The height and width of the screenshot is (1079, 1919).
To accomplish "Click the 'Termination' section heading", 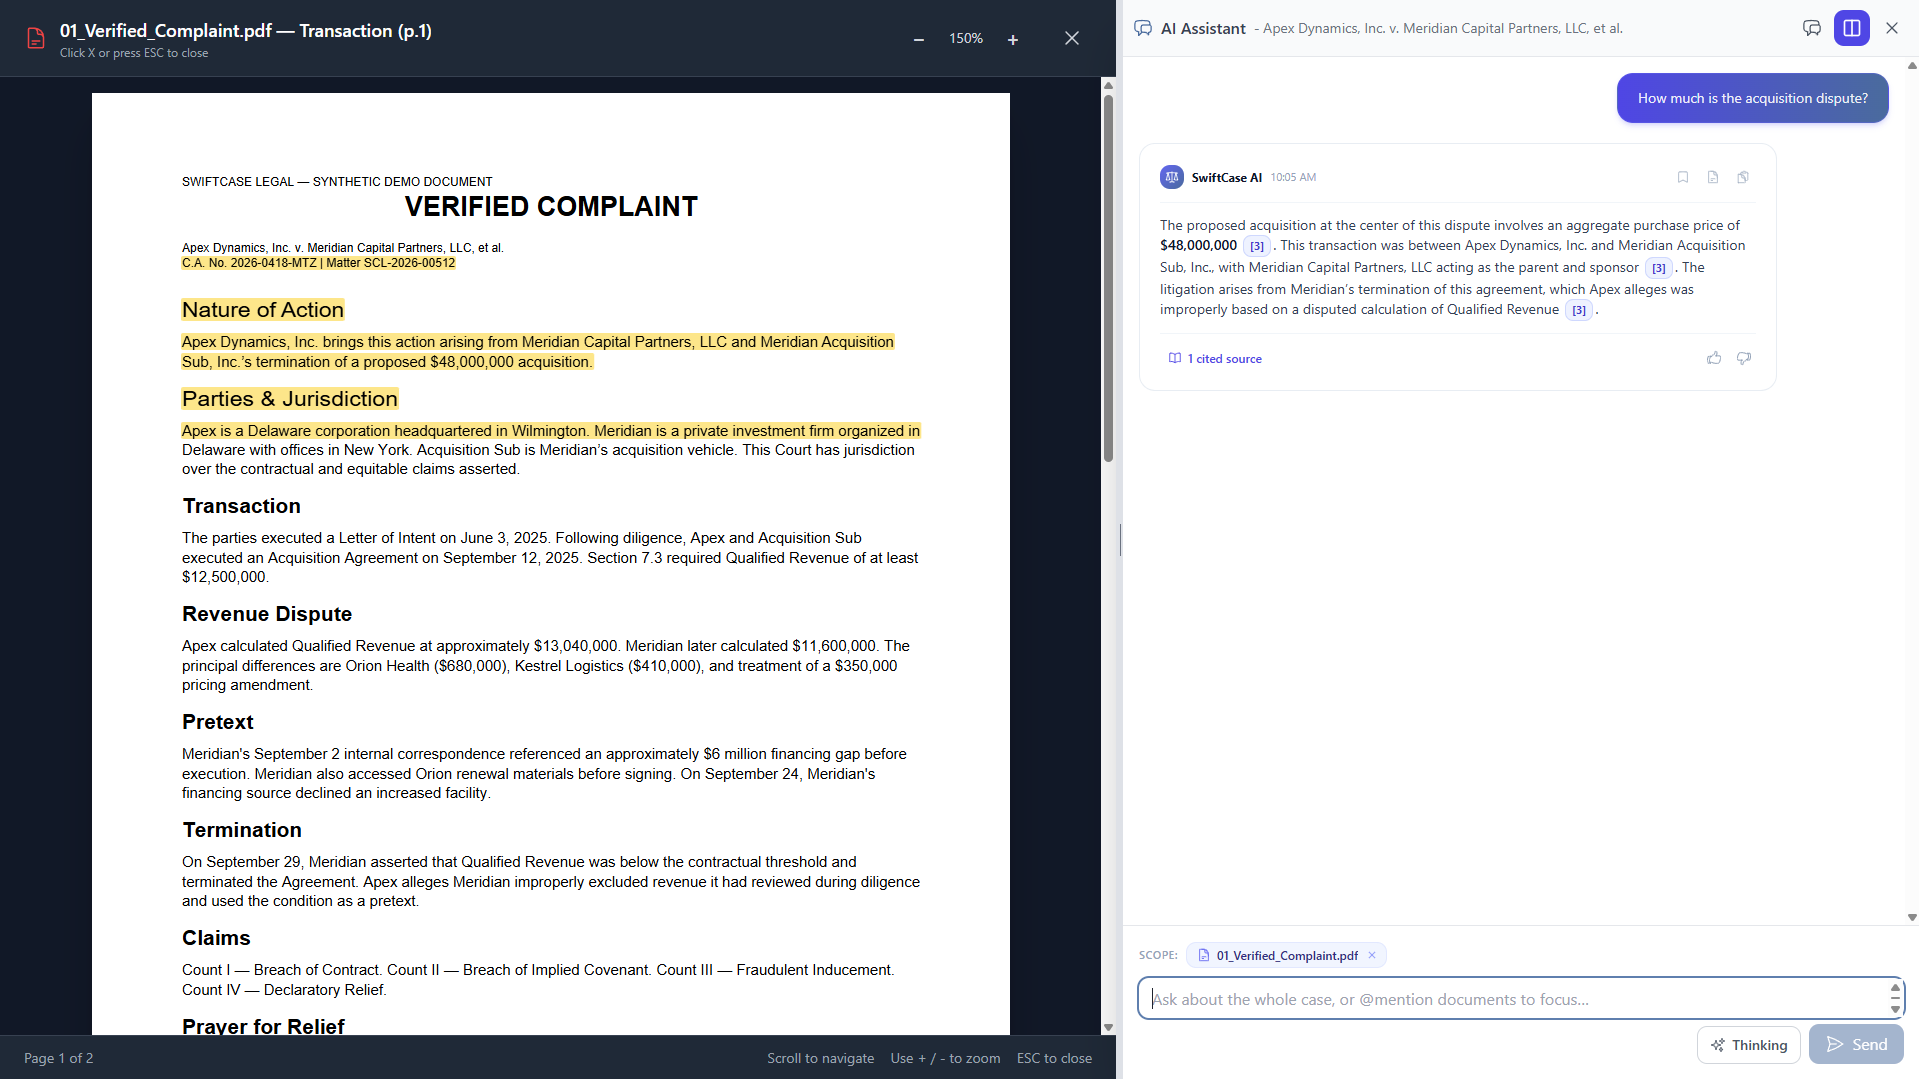I will click(x=241, y=830).
